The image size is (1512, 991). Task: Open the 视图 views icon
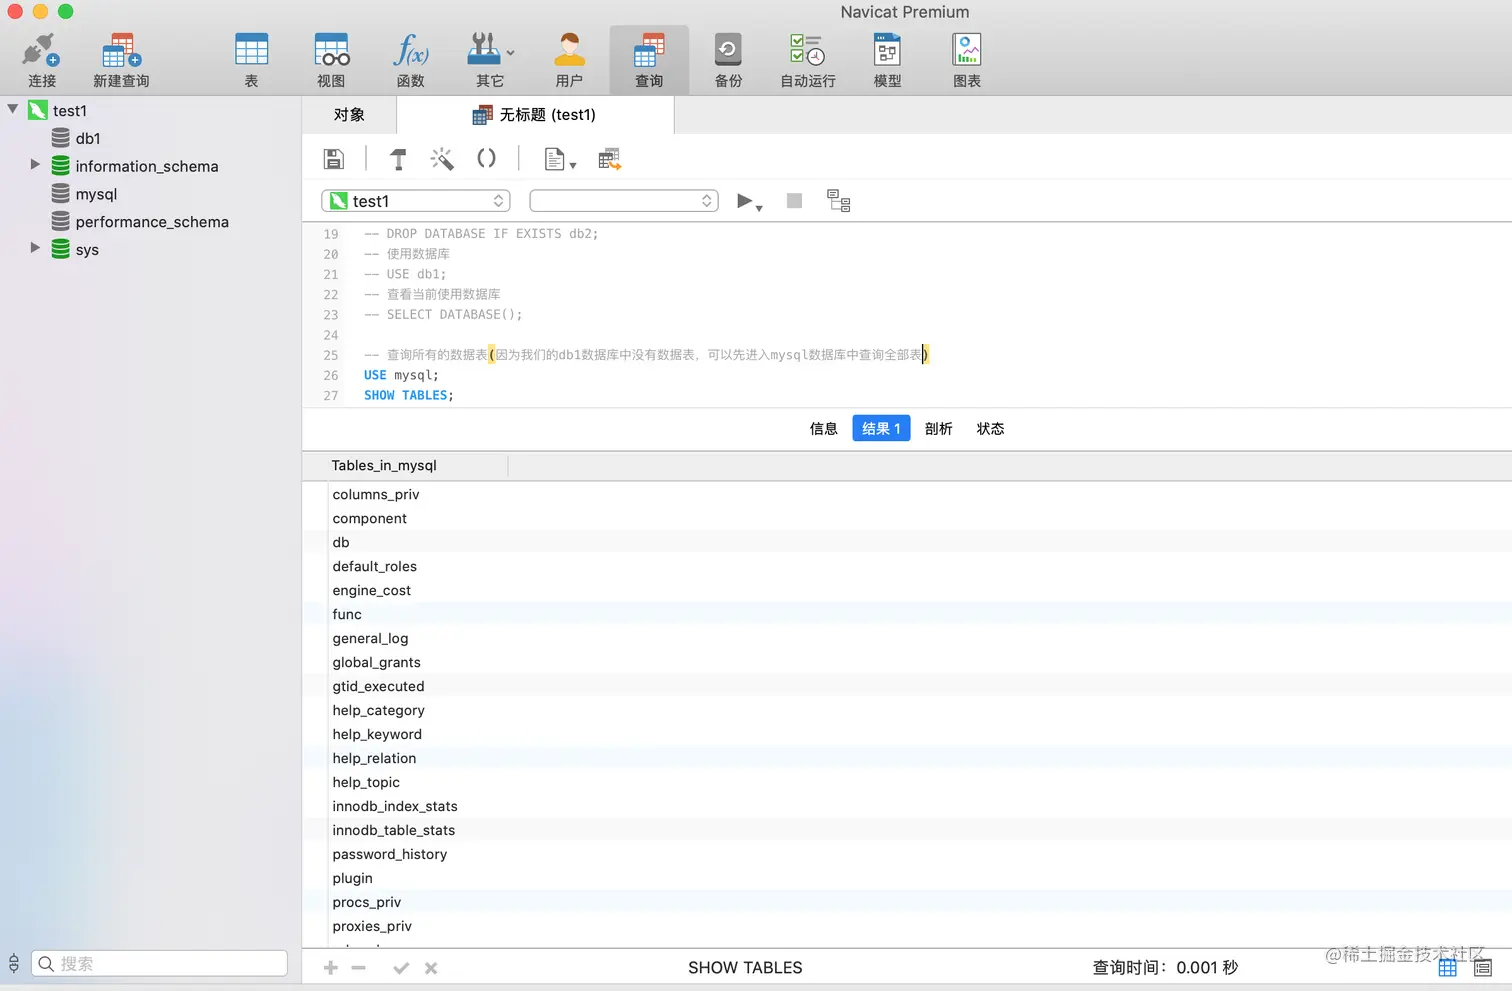coord(331,60)
